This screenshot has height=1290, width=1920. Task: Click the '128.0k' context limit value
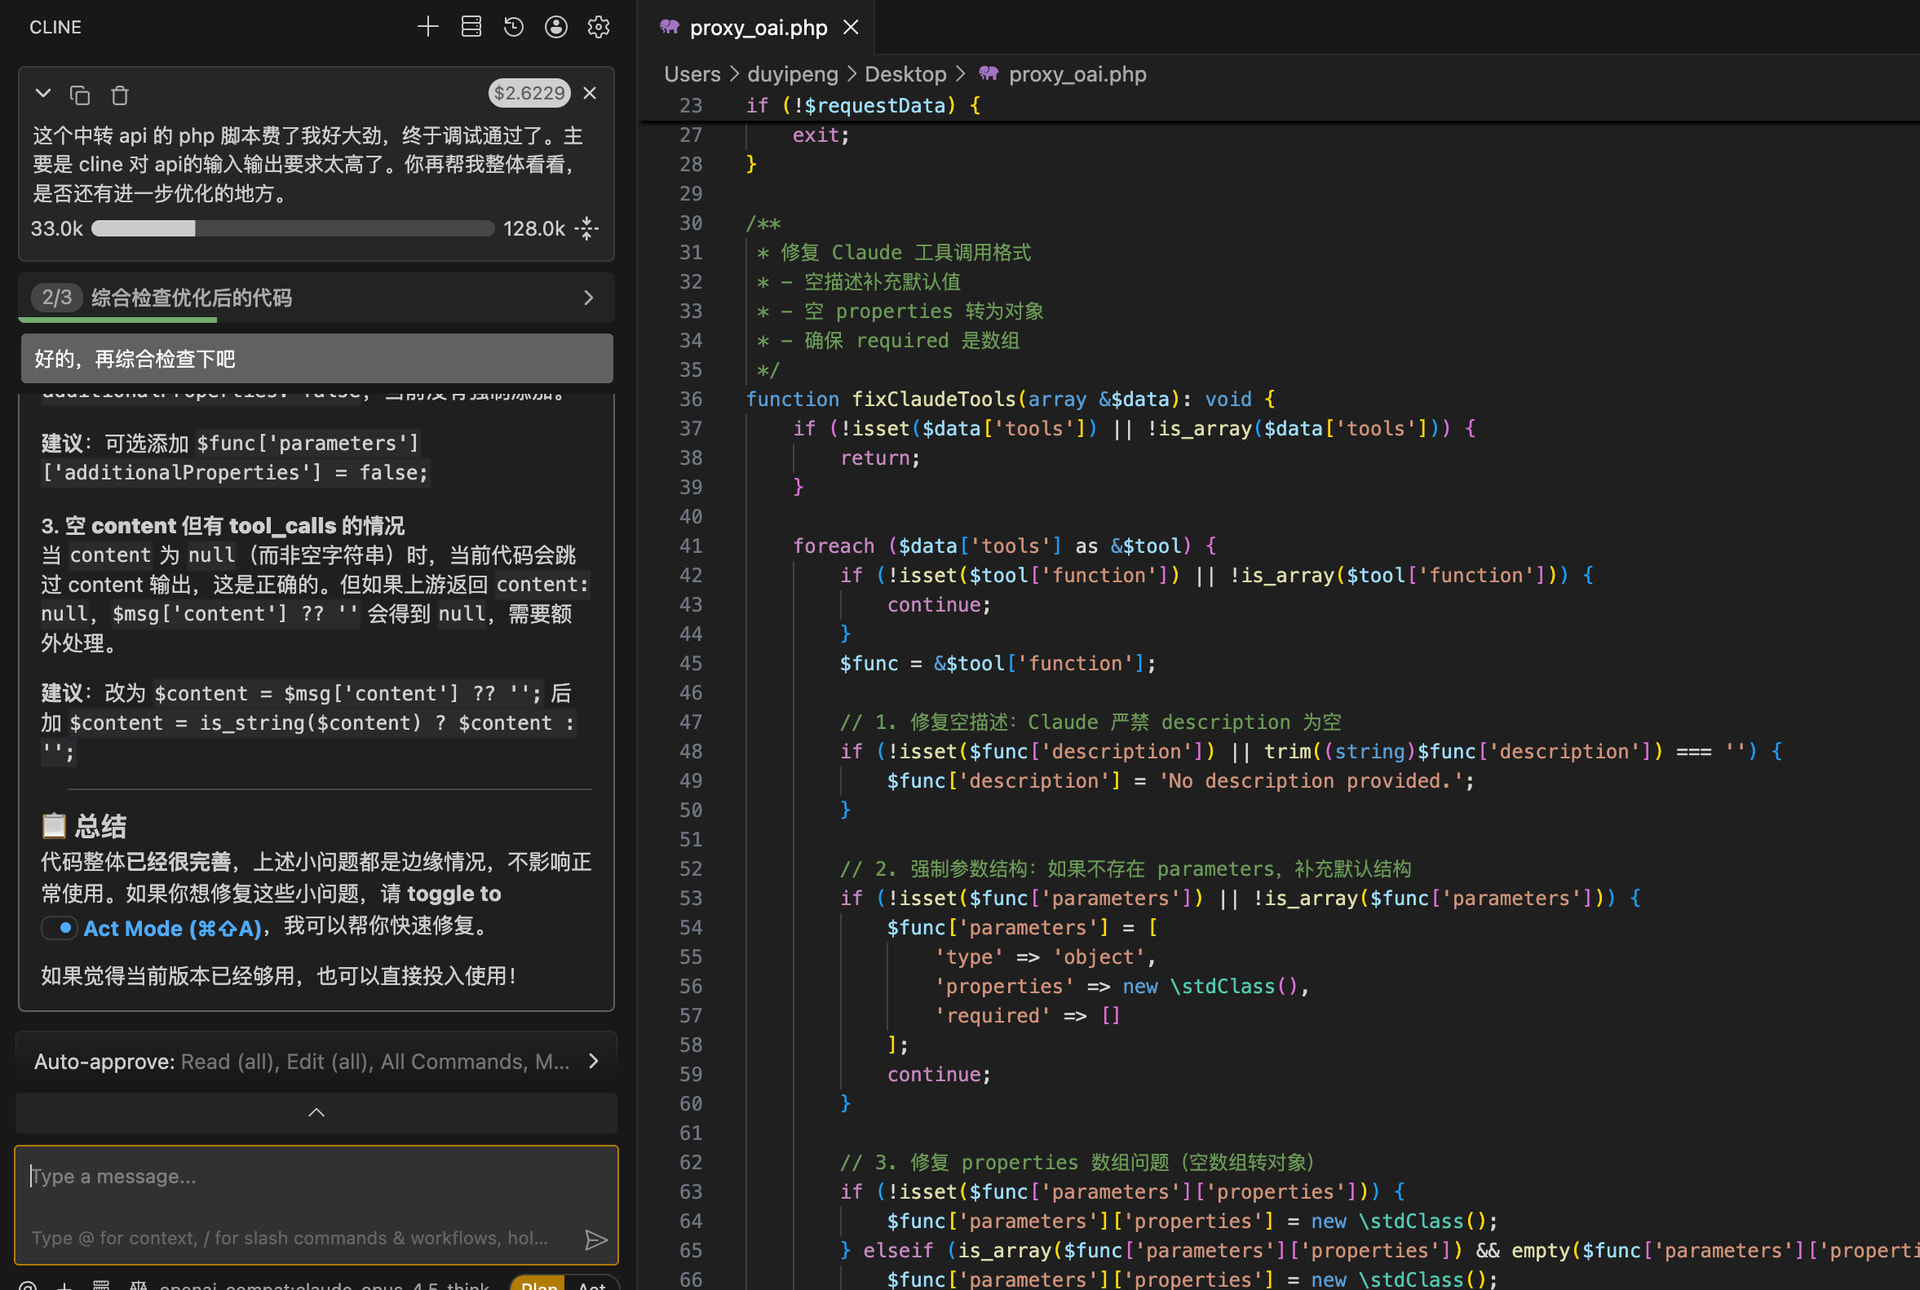pos(534,229)
